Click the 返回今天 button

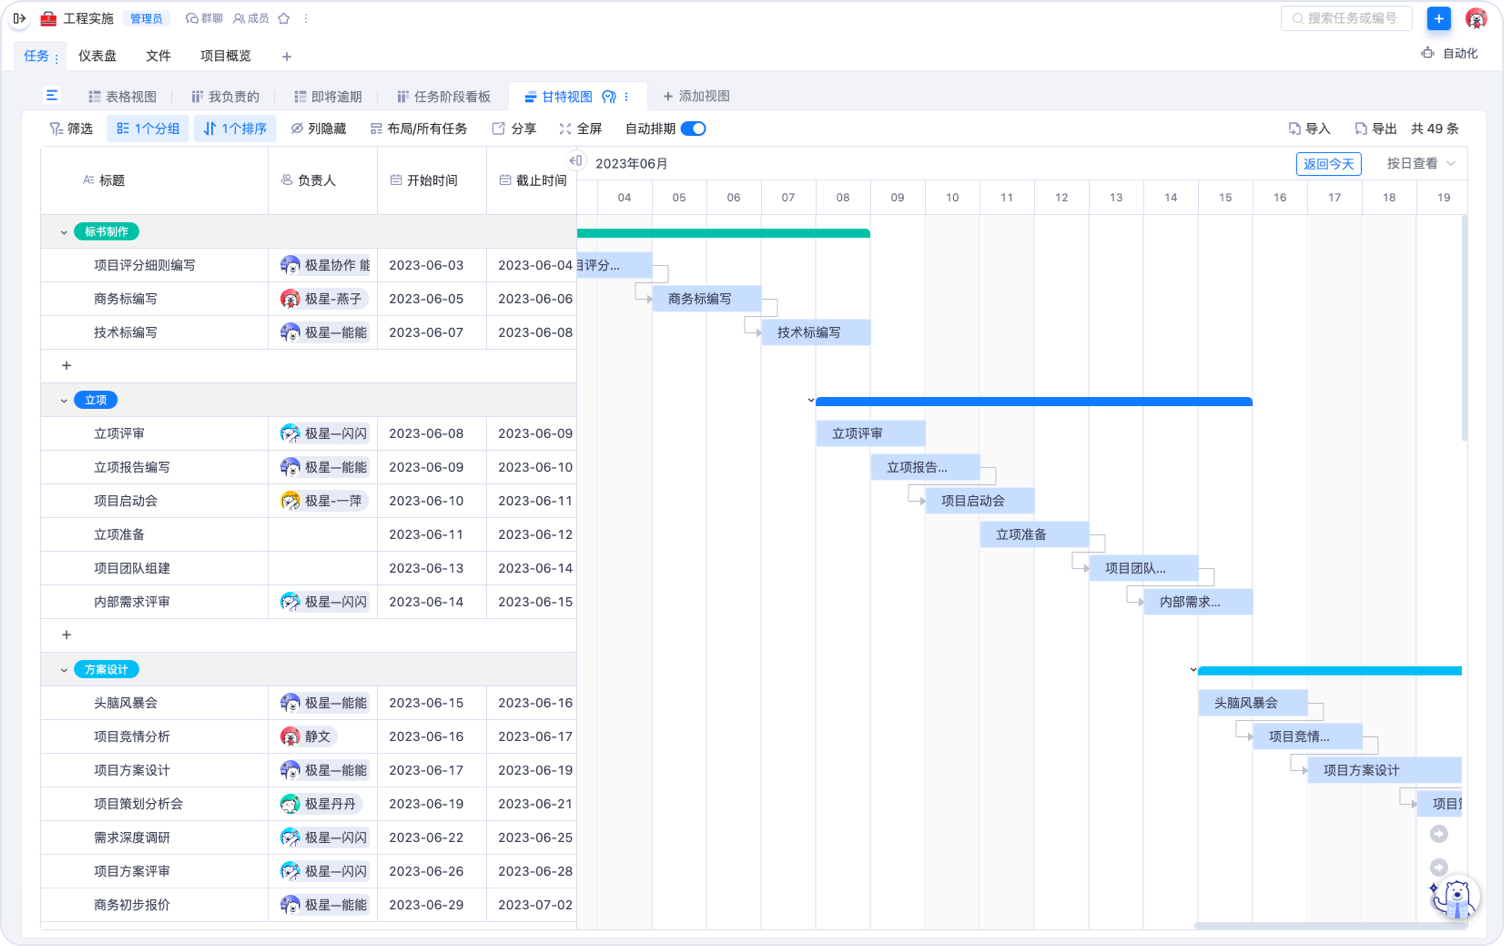(1328, 164)
